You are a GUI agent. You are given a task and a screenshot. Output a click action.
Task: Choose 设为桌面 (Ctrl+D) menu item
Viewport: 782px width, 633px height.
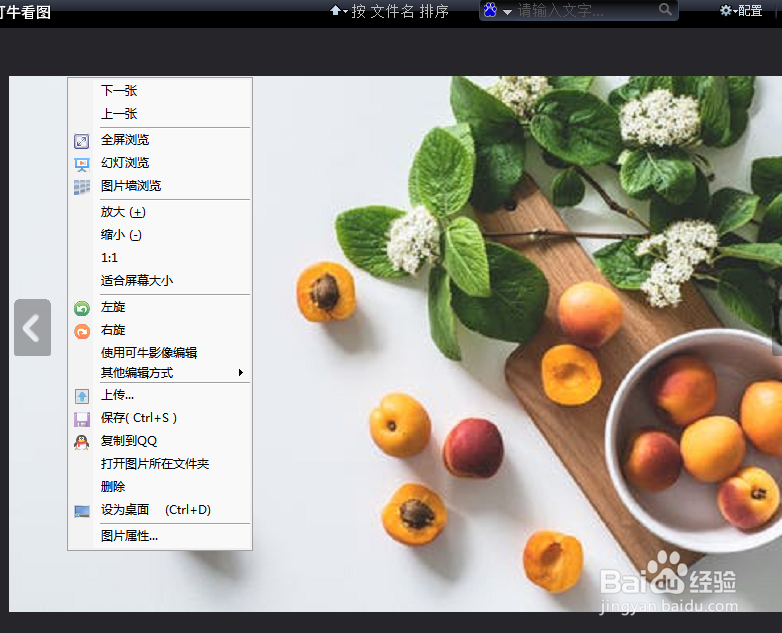click(160, 510)
